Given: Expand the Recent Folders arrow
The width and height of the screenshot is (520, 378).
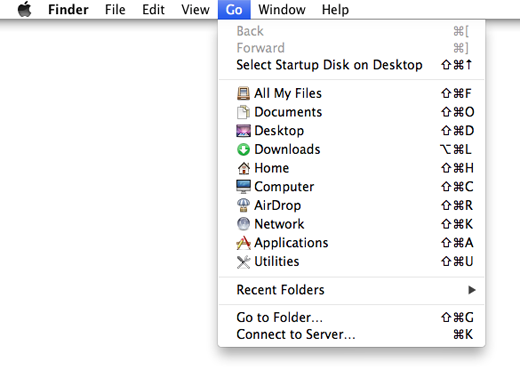Looking at the screenshot, I should [x=472, y=290].
